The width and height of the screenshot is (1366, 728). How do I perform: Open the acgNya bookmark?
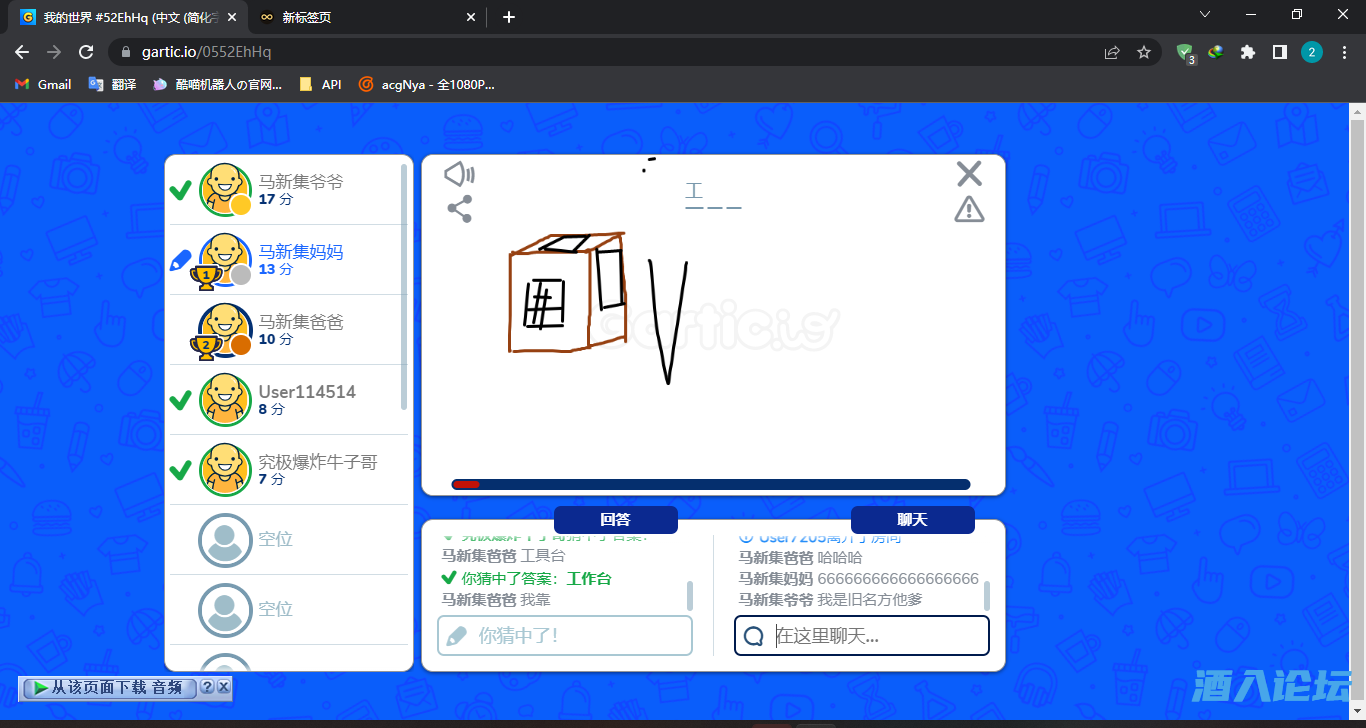click(x=421, y=84)
